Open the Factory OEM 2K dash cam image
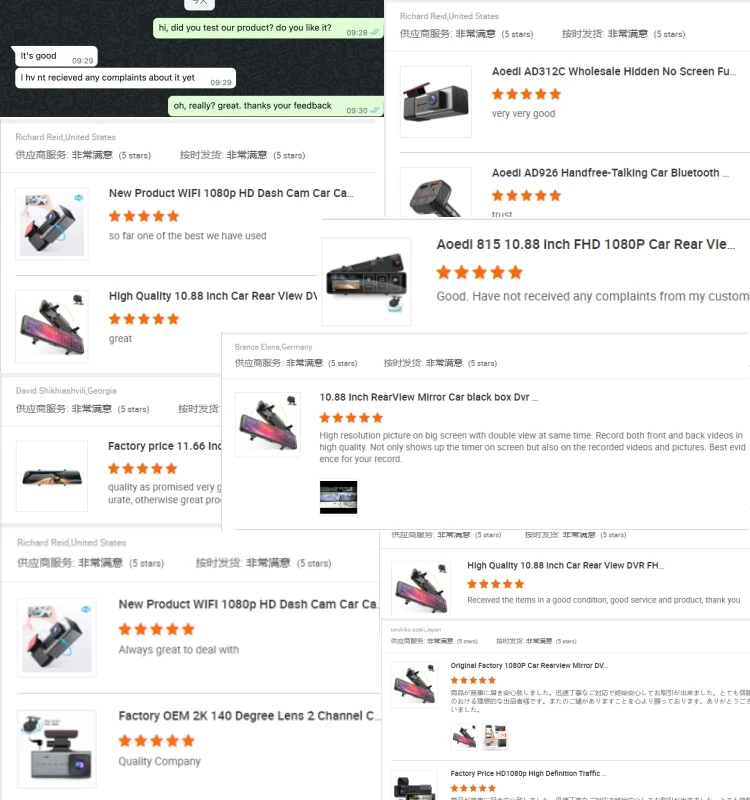 57,749
